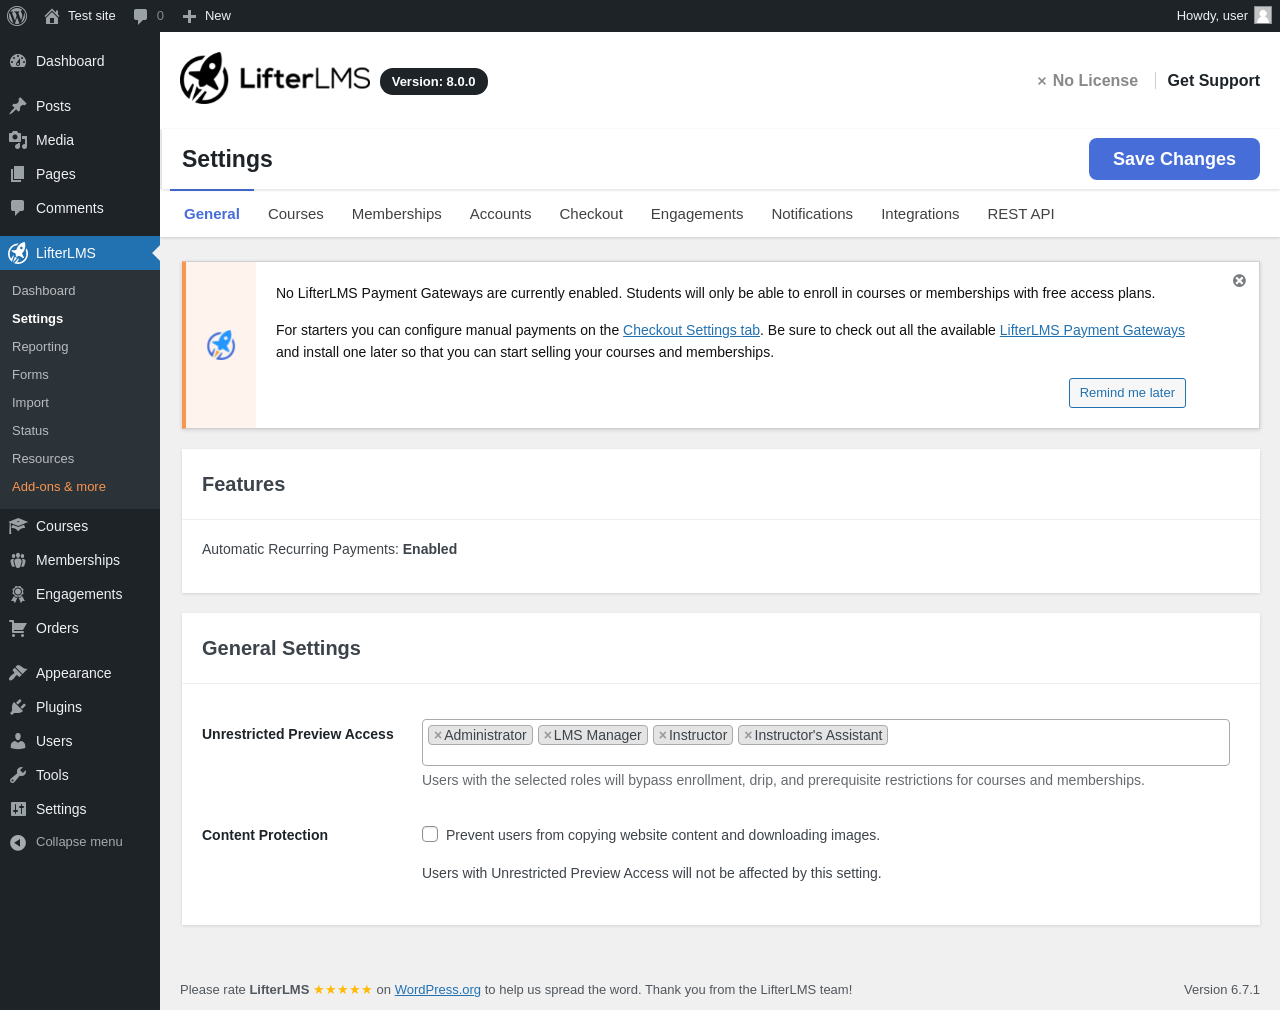Click the Comments speech bubble sidebar icon
This screenshot has width=1280, height=1010.
coord(18,208)
